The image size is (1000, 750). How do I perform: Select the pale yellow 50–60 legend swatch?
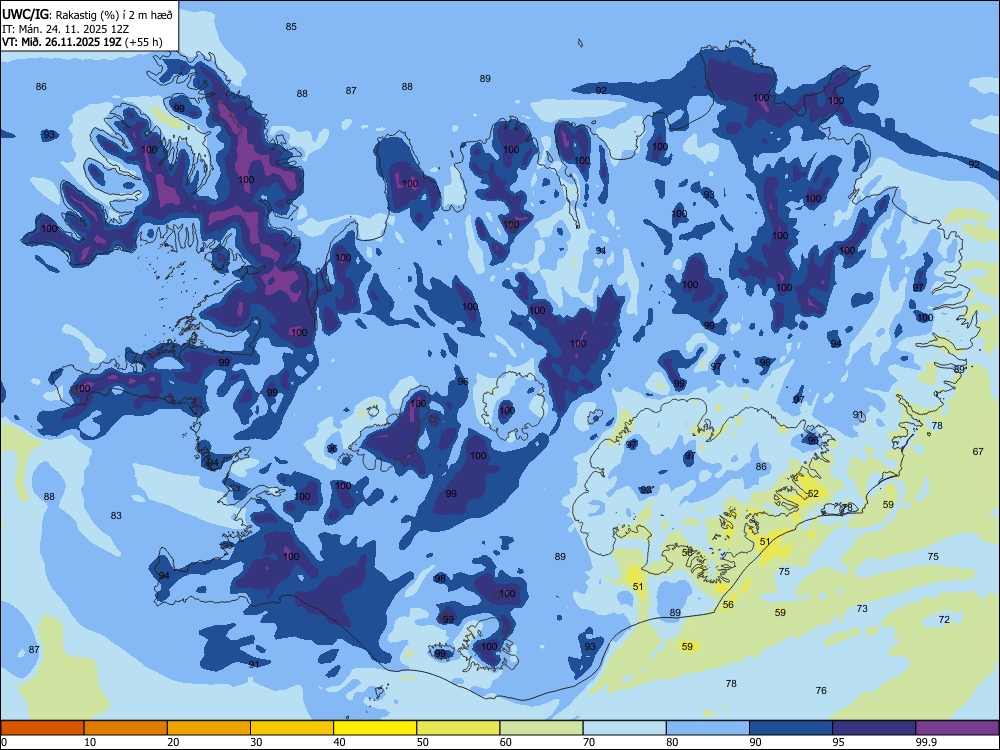pos(459,728)
